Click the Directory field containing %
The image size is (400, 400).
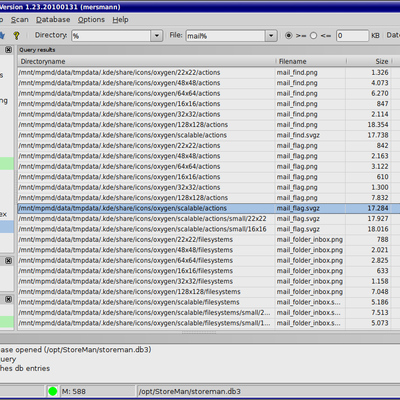[111, 36]
